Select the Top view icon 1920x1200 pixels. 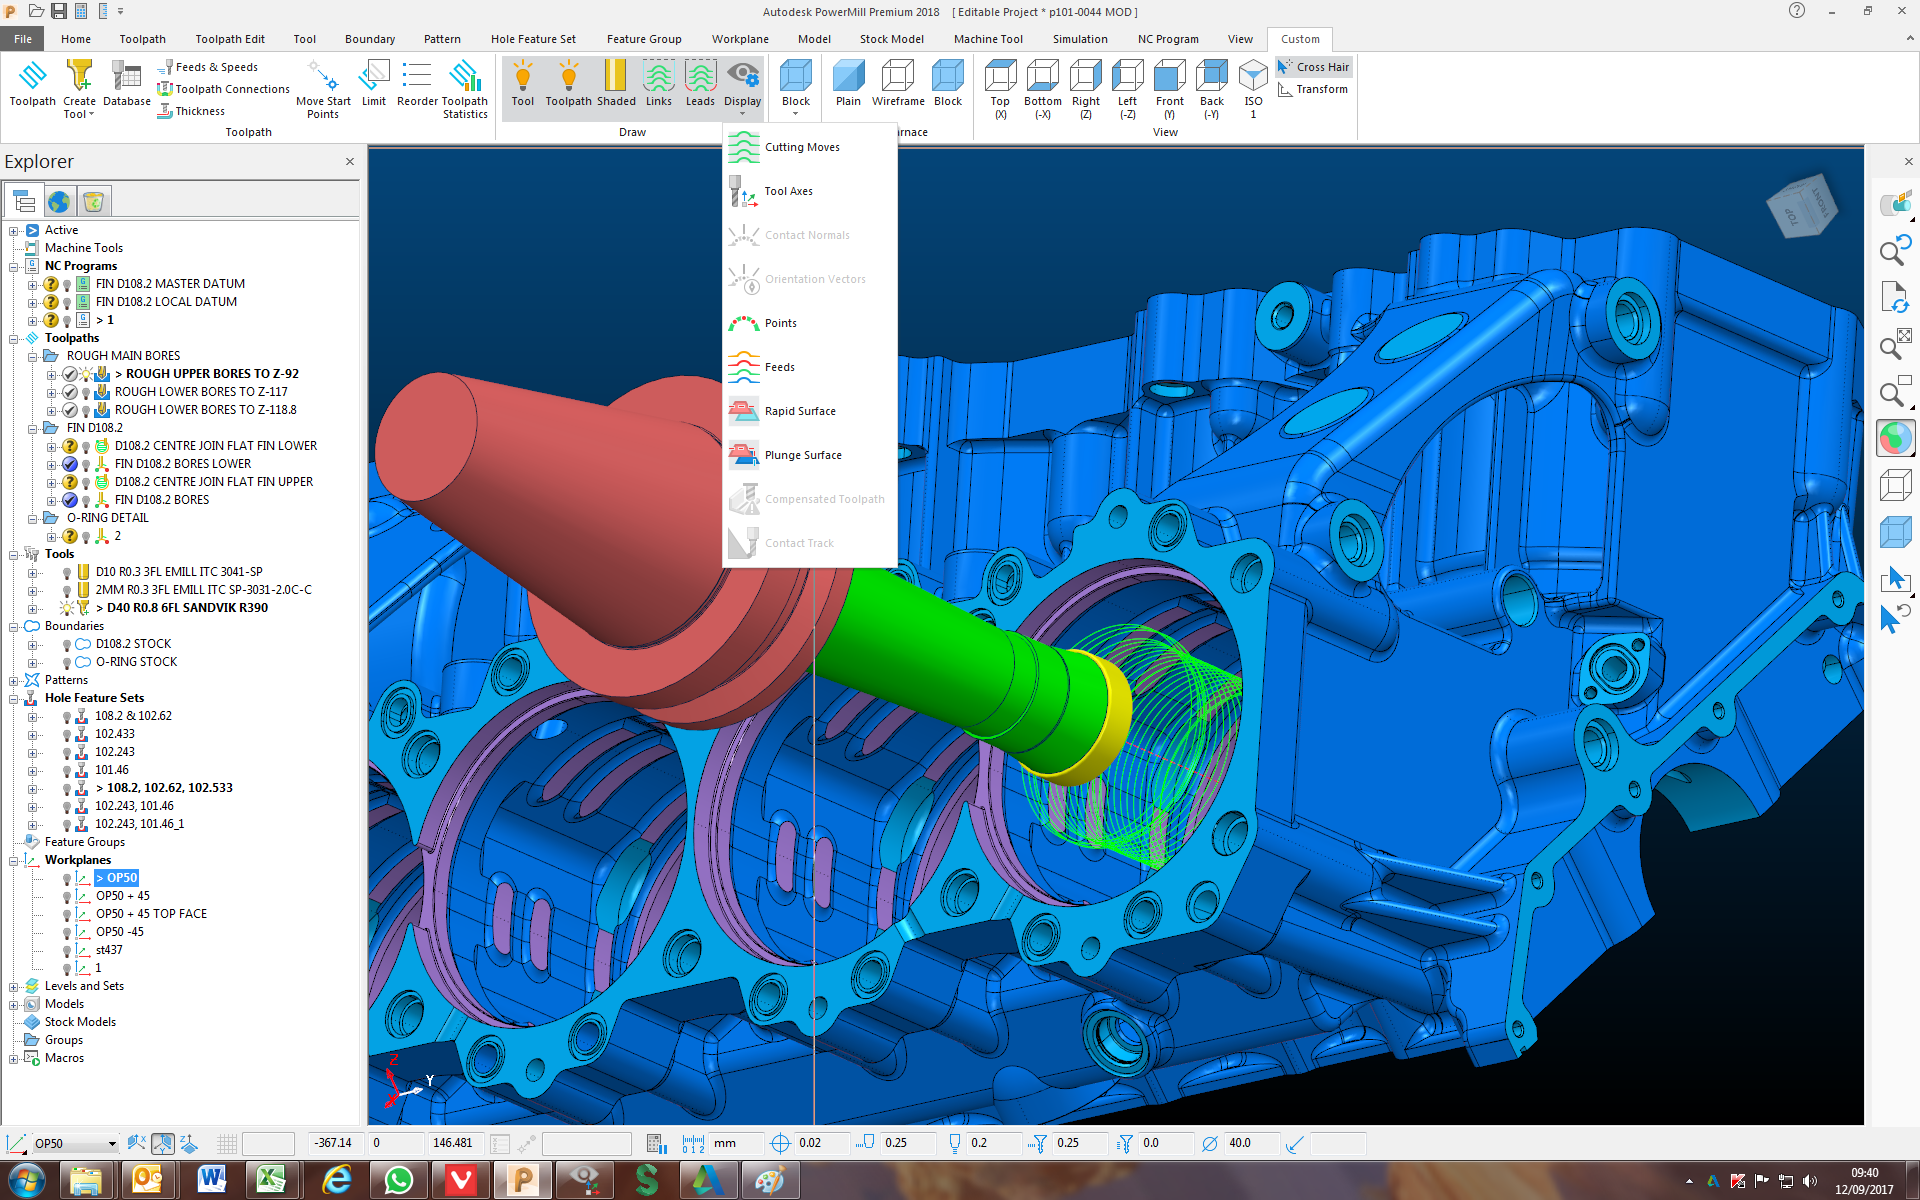[1000, 76]
